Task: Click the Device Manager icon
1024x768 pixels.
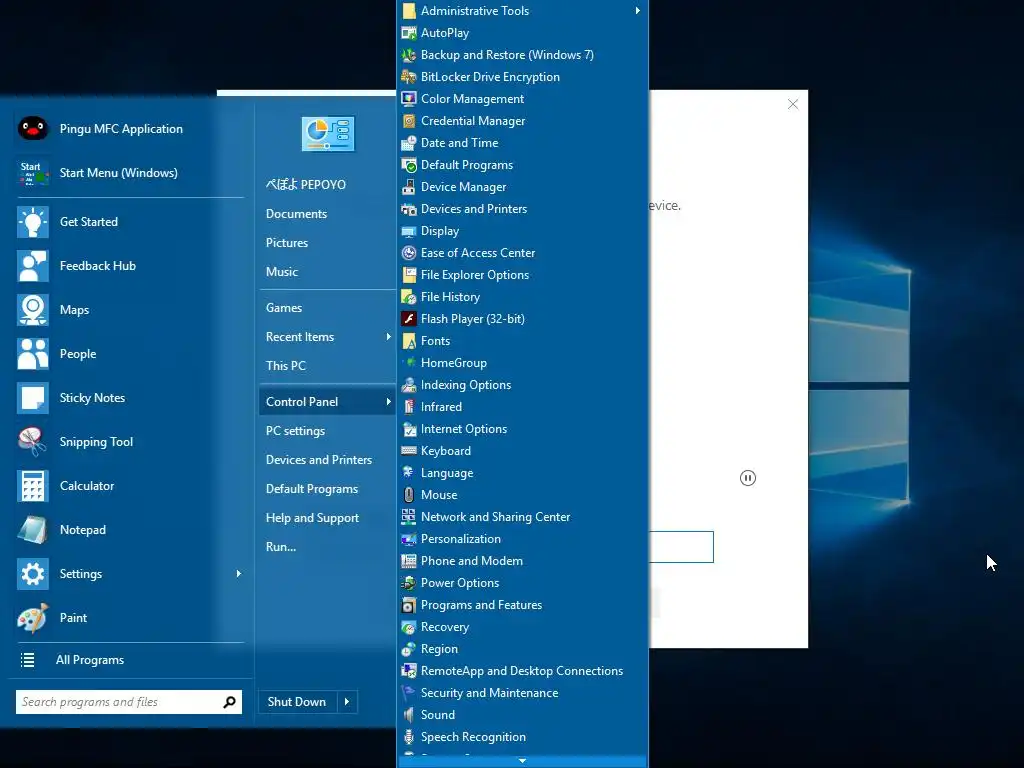Action: pyautogui.click(x=409, y=187)
